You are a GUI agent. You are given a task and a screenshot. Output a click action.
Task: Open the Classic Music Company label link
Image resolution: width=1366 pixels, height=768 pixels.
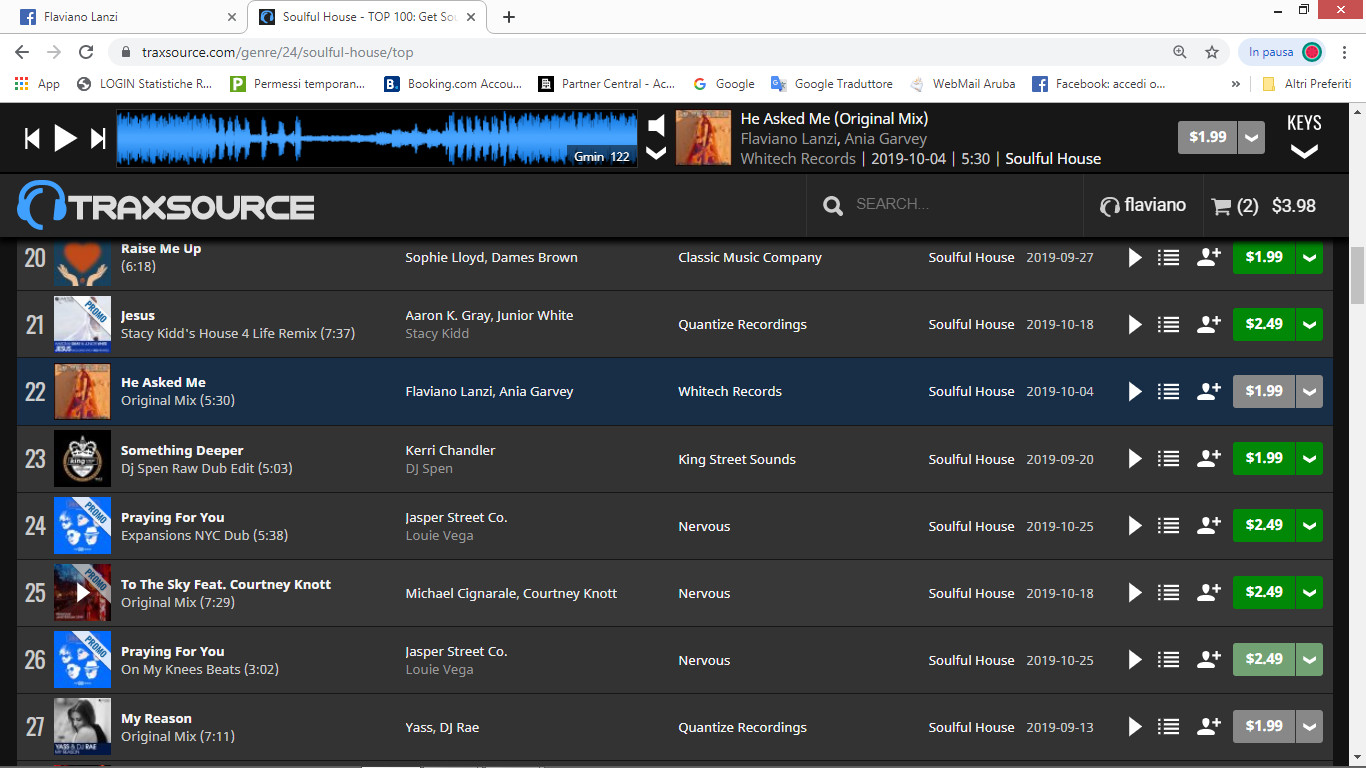(x=750, y=258)
